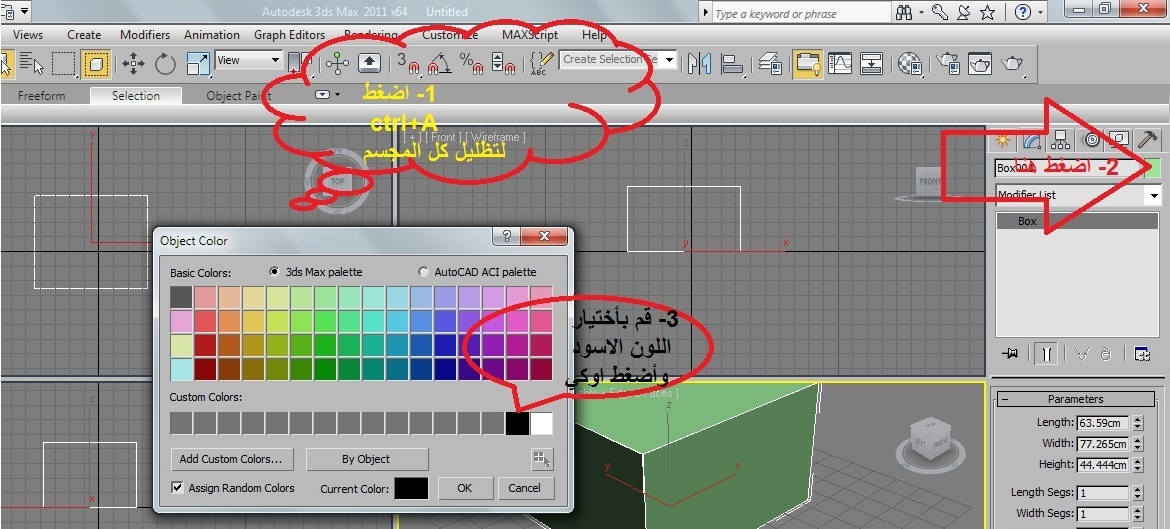
Task: Open the Modifiers menu
Action: 145,34
